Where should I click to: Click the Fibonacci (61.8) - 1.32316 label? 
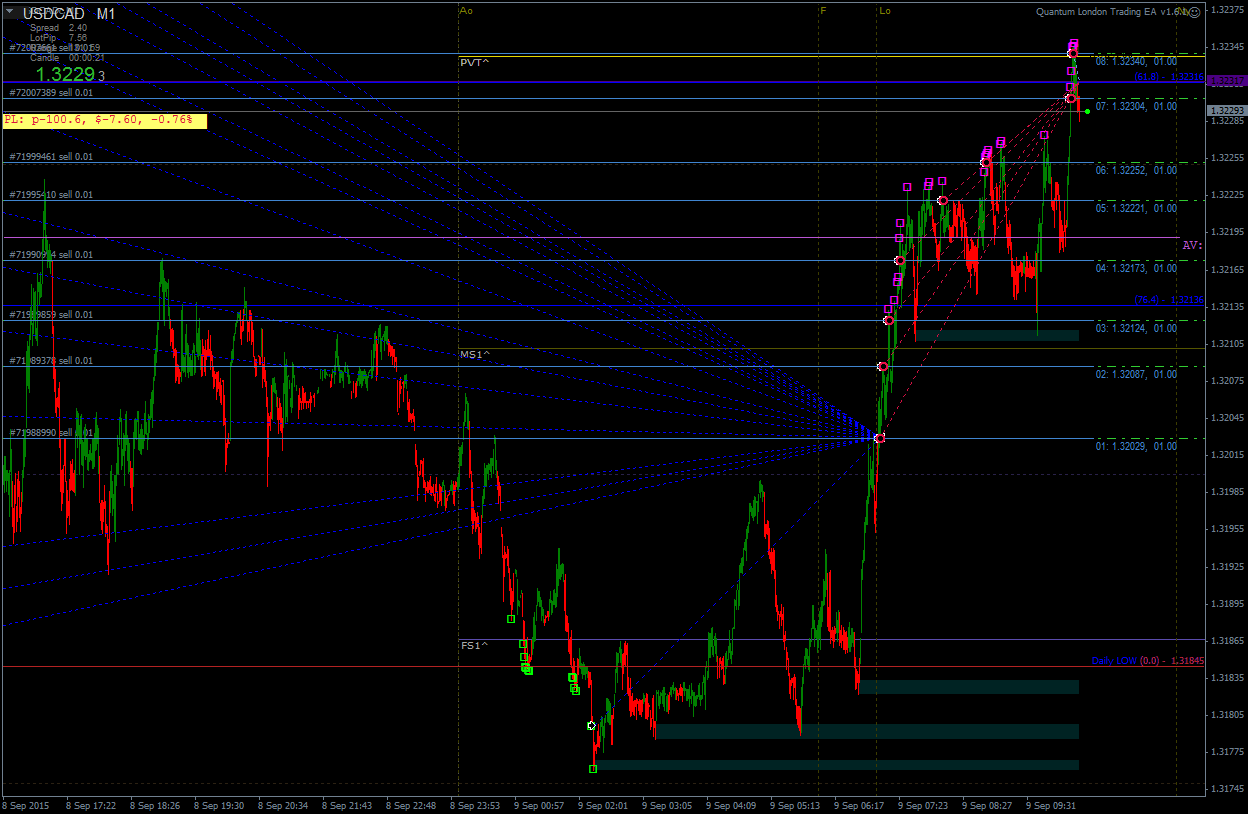tap(1168, 76)
